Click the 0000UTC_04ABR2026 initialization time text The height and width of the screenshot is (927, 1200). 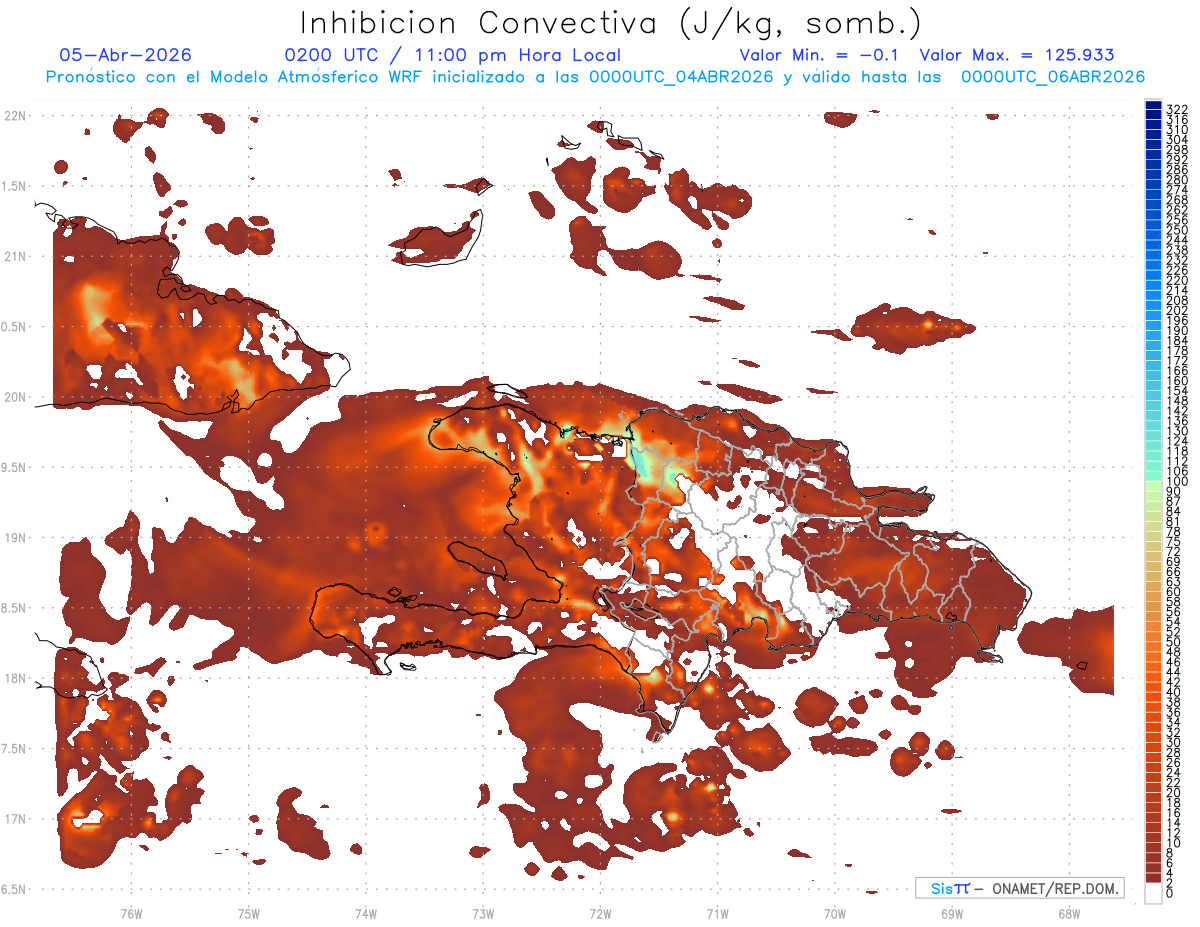(x=682, y=77)
